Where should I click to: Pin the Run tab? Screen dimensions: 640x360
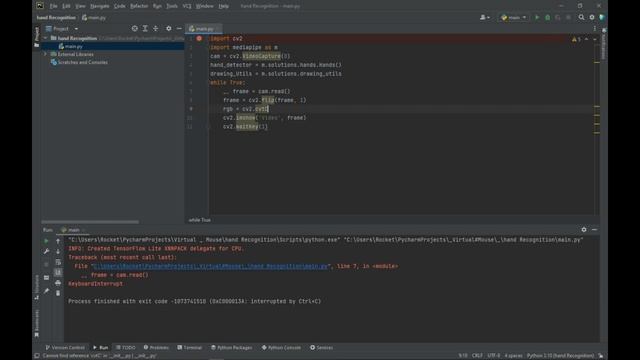46,291
